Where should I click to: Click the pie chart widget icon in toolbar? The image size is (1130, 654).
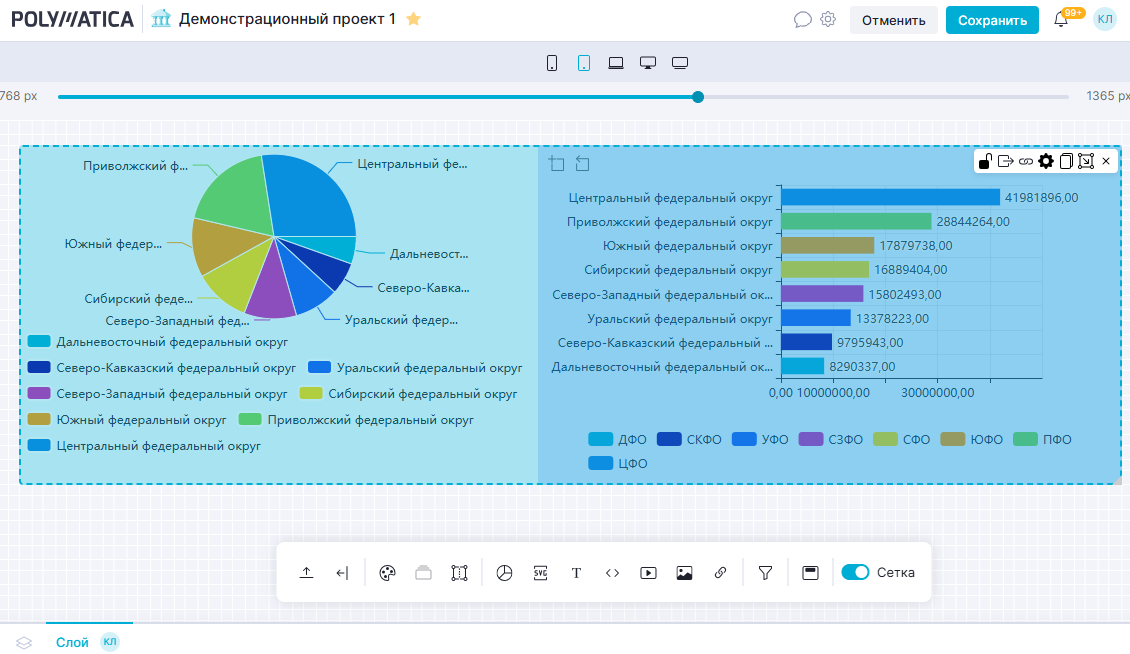(504, 573)
